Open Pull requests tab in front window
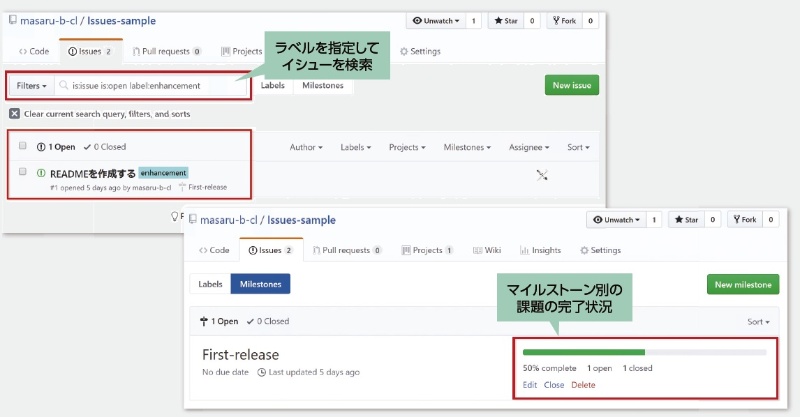Screen dimensions: 800x417 point(347,251)
